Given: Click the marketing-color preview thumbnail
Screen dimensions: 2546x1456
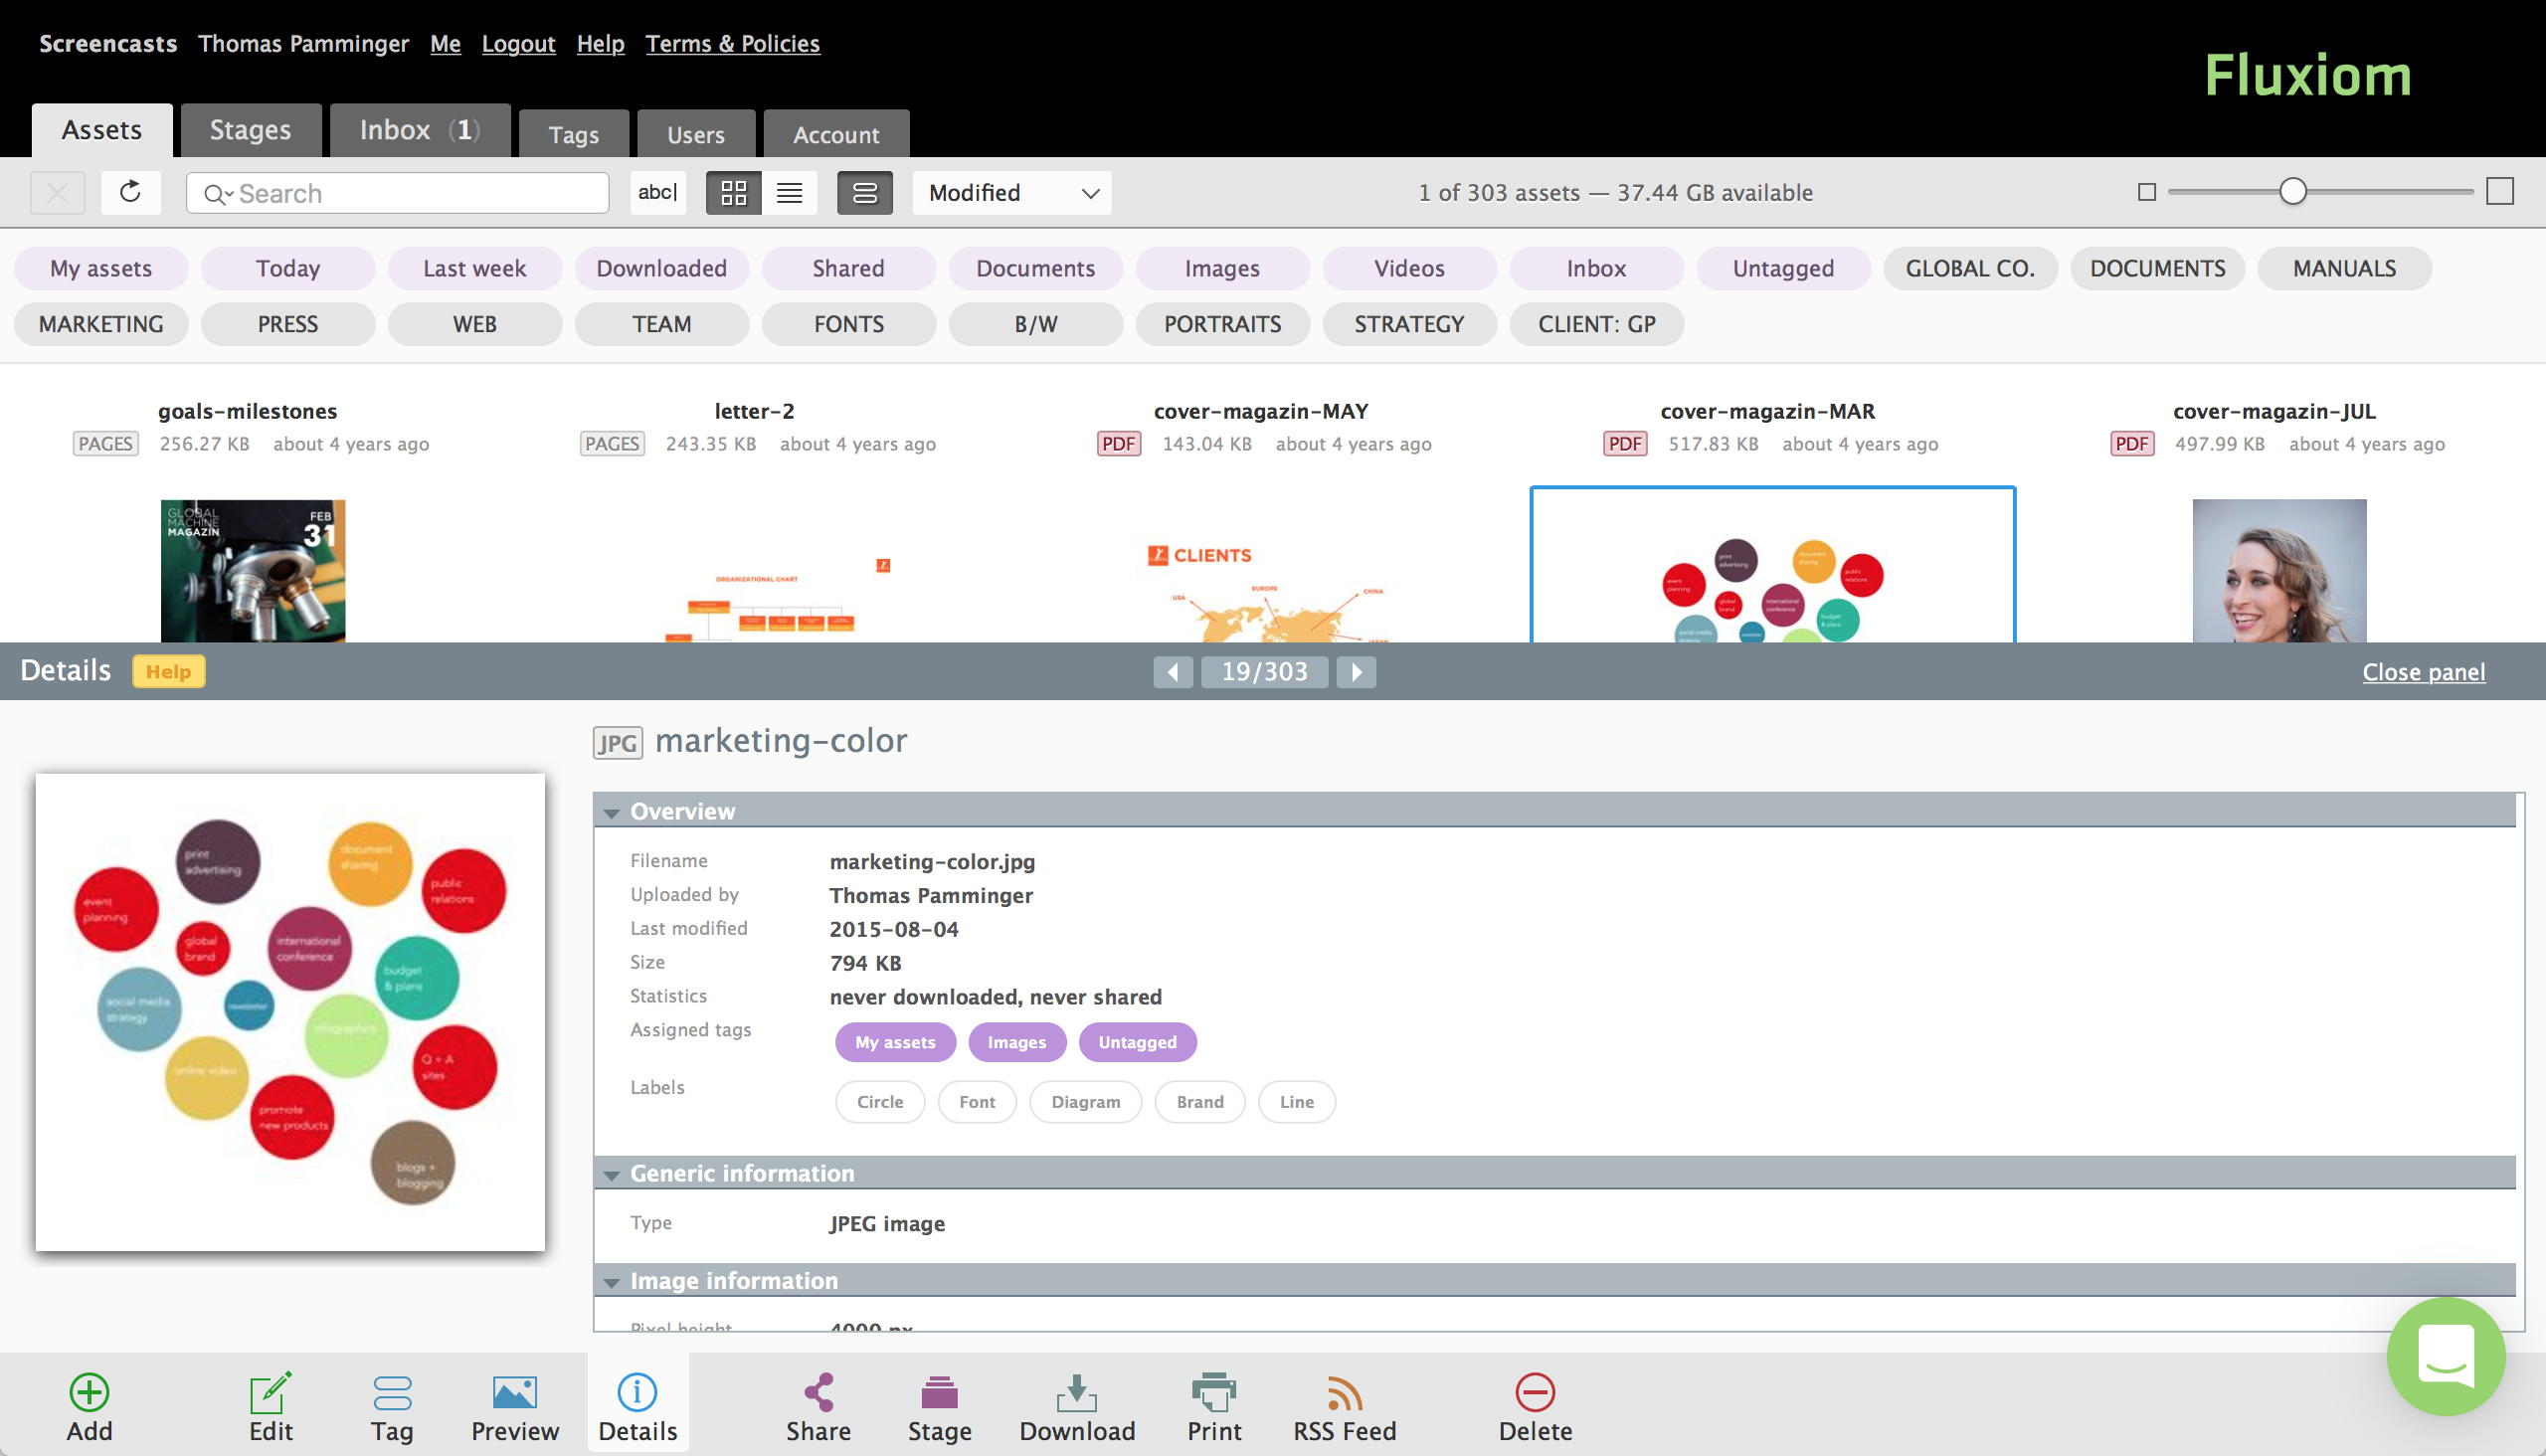Looking at the screenshot, I should [x=289, y=1010].
